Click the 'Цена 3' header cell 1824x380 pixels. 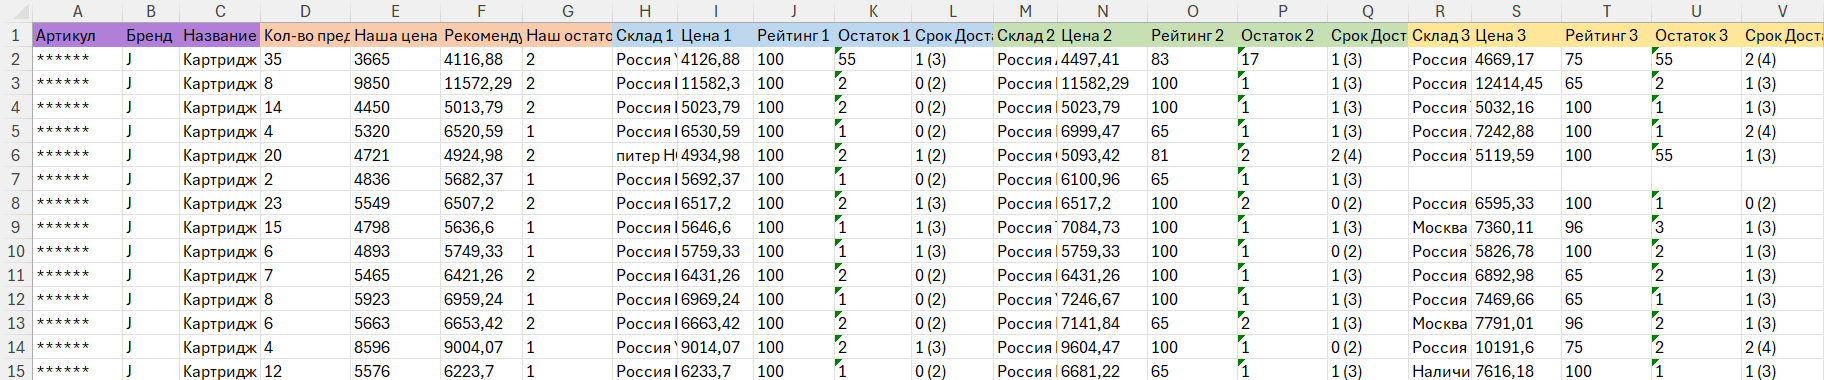tap(1516, 35)
